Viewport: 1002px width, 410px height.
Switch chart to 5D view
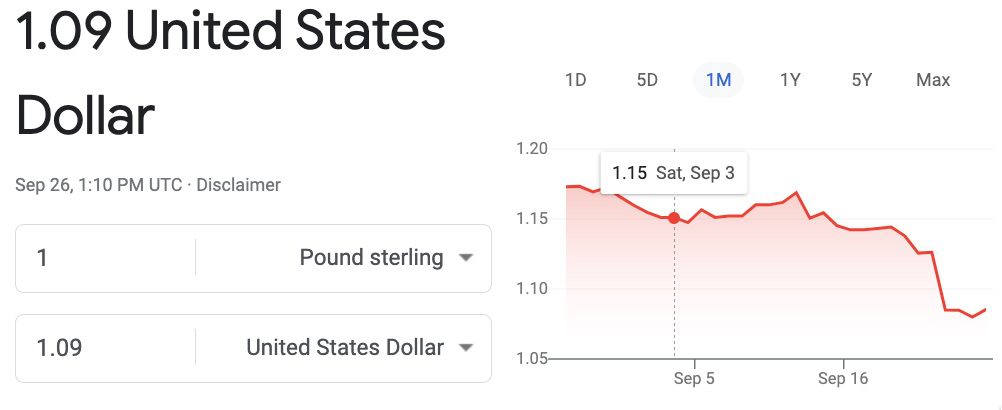647,80
